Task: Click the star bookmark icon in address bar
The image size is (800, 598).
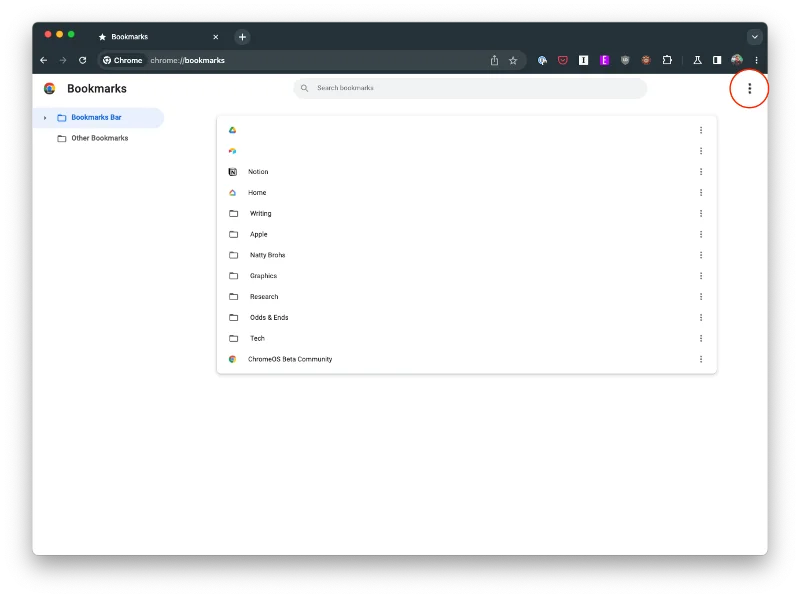Action: [x=513, y=60]
